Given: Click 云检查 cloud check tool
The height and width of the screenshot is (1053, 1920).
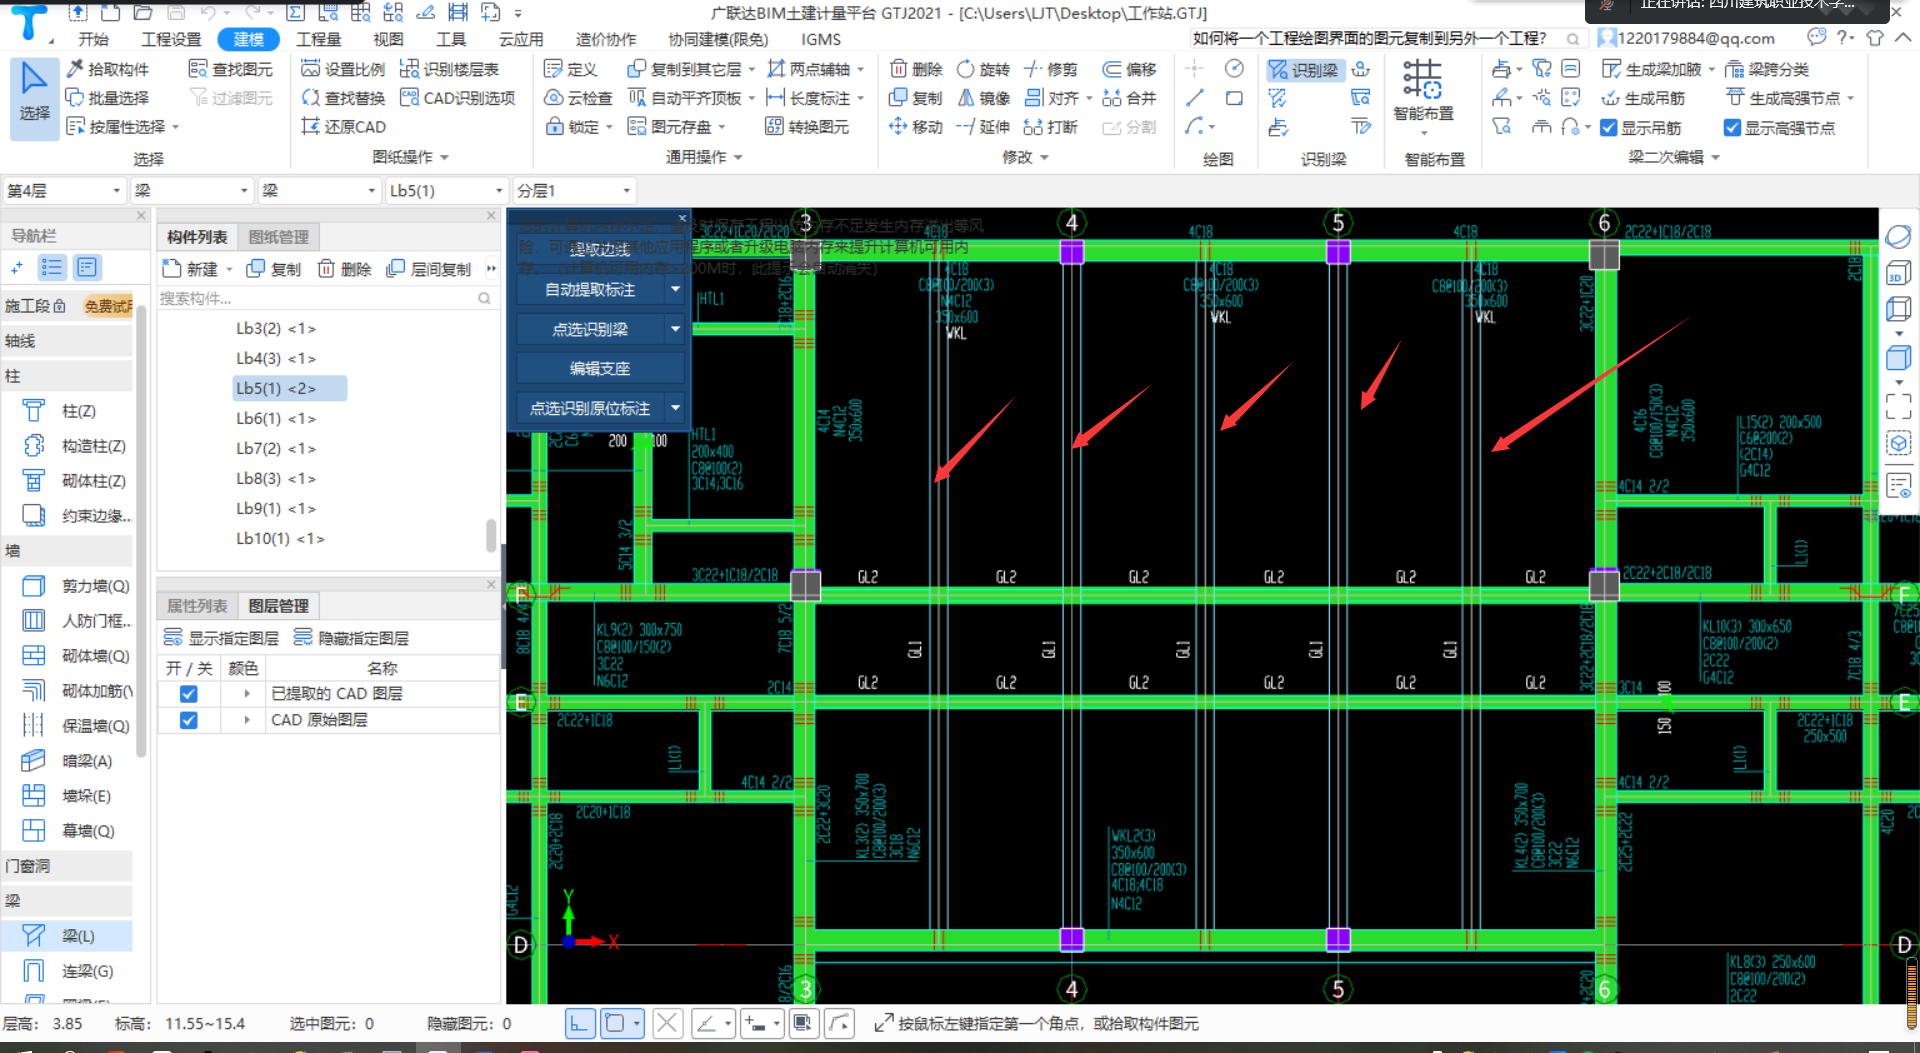Looking at the screenshot, I should pos(578,98).
